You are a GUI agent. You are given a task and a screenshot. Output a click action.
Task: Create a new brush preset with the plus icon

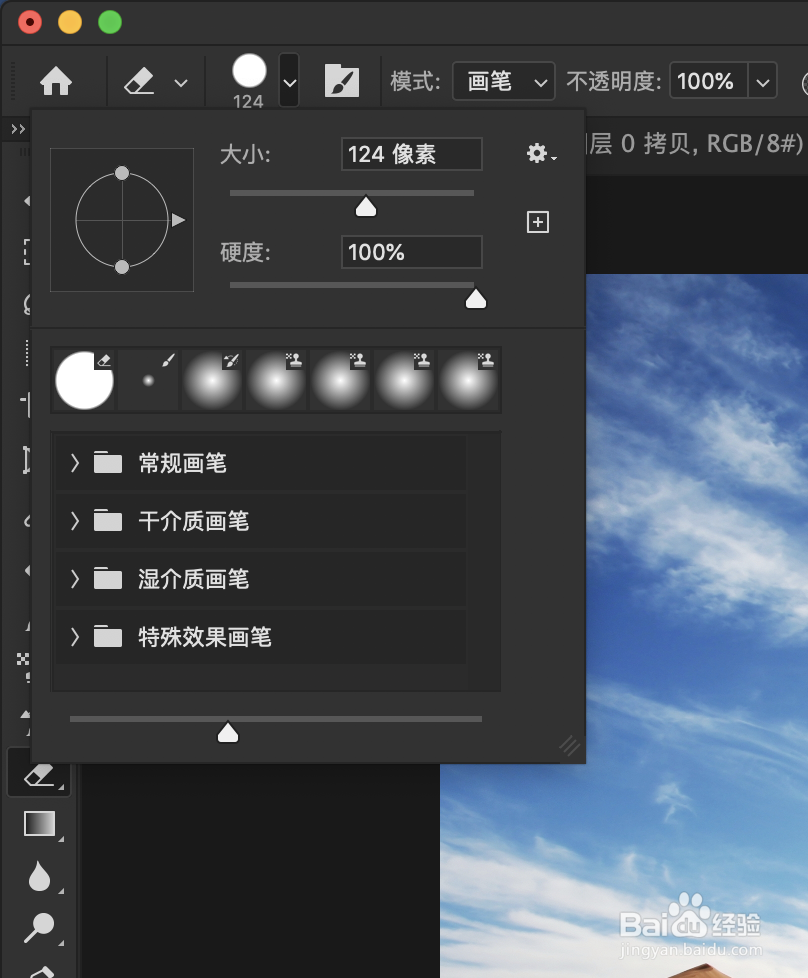click(x=537, y=221)
